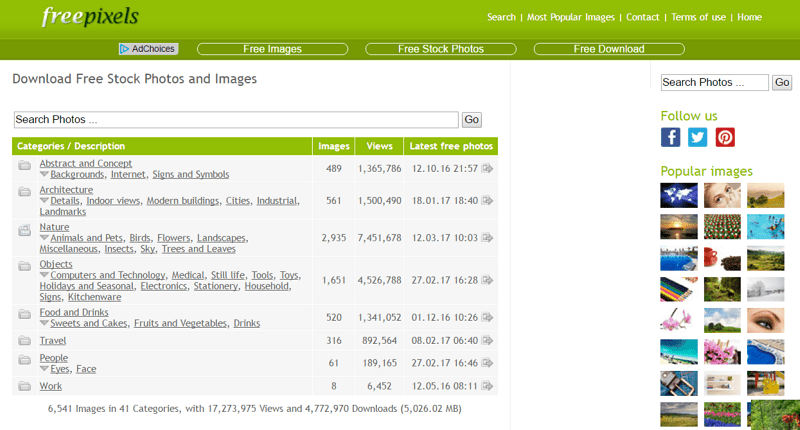Open the colored pencils thumbnail
The height and width of the screenshot is (430, 800).
click(679, 289)
